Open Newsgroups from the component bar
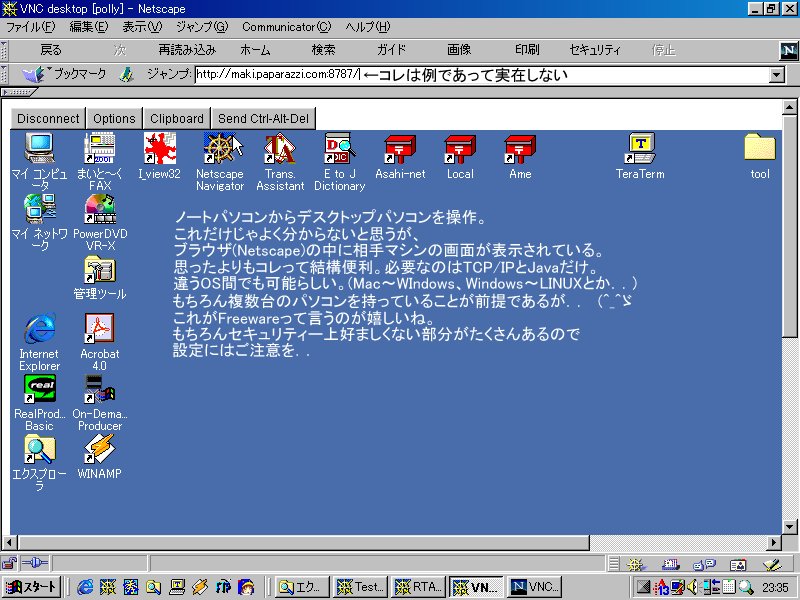Screen dimensions: 800x600 (x=704, y=564)
